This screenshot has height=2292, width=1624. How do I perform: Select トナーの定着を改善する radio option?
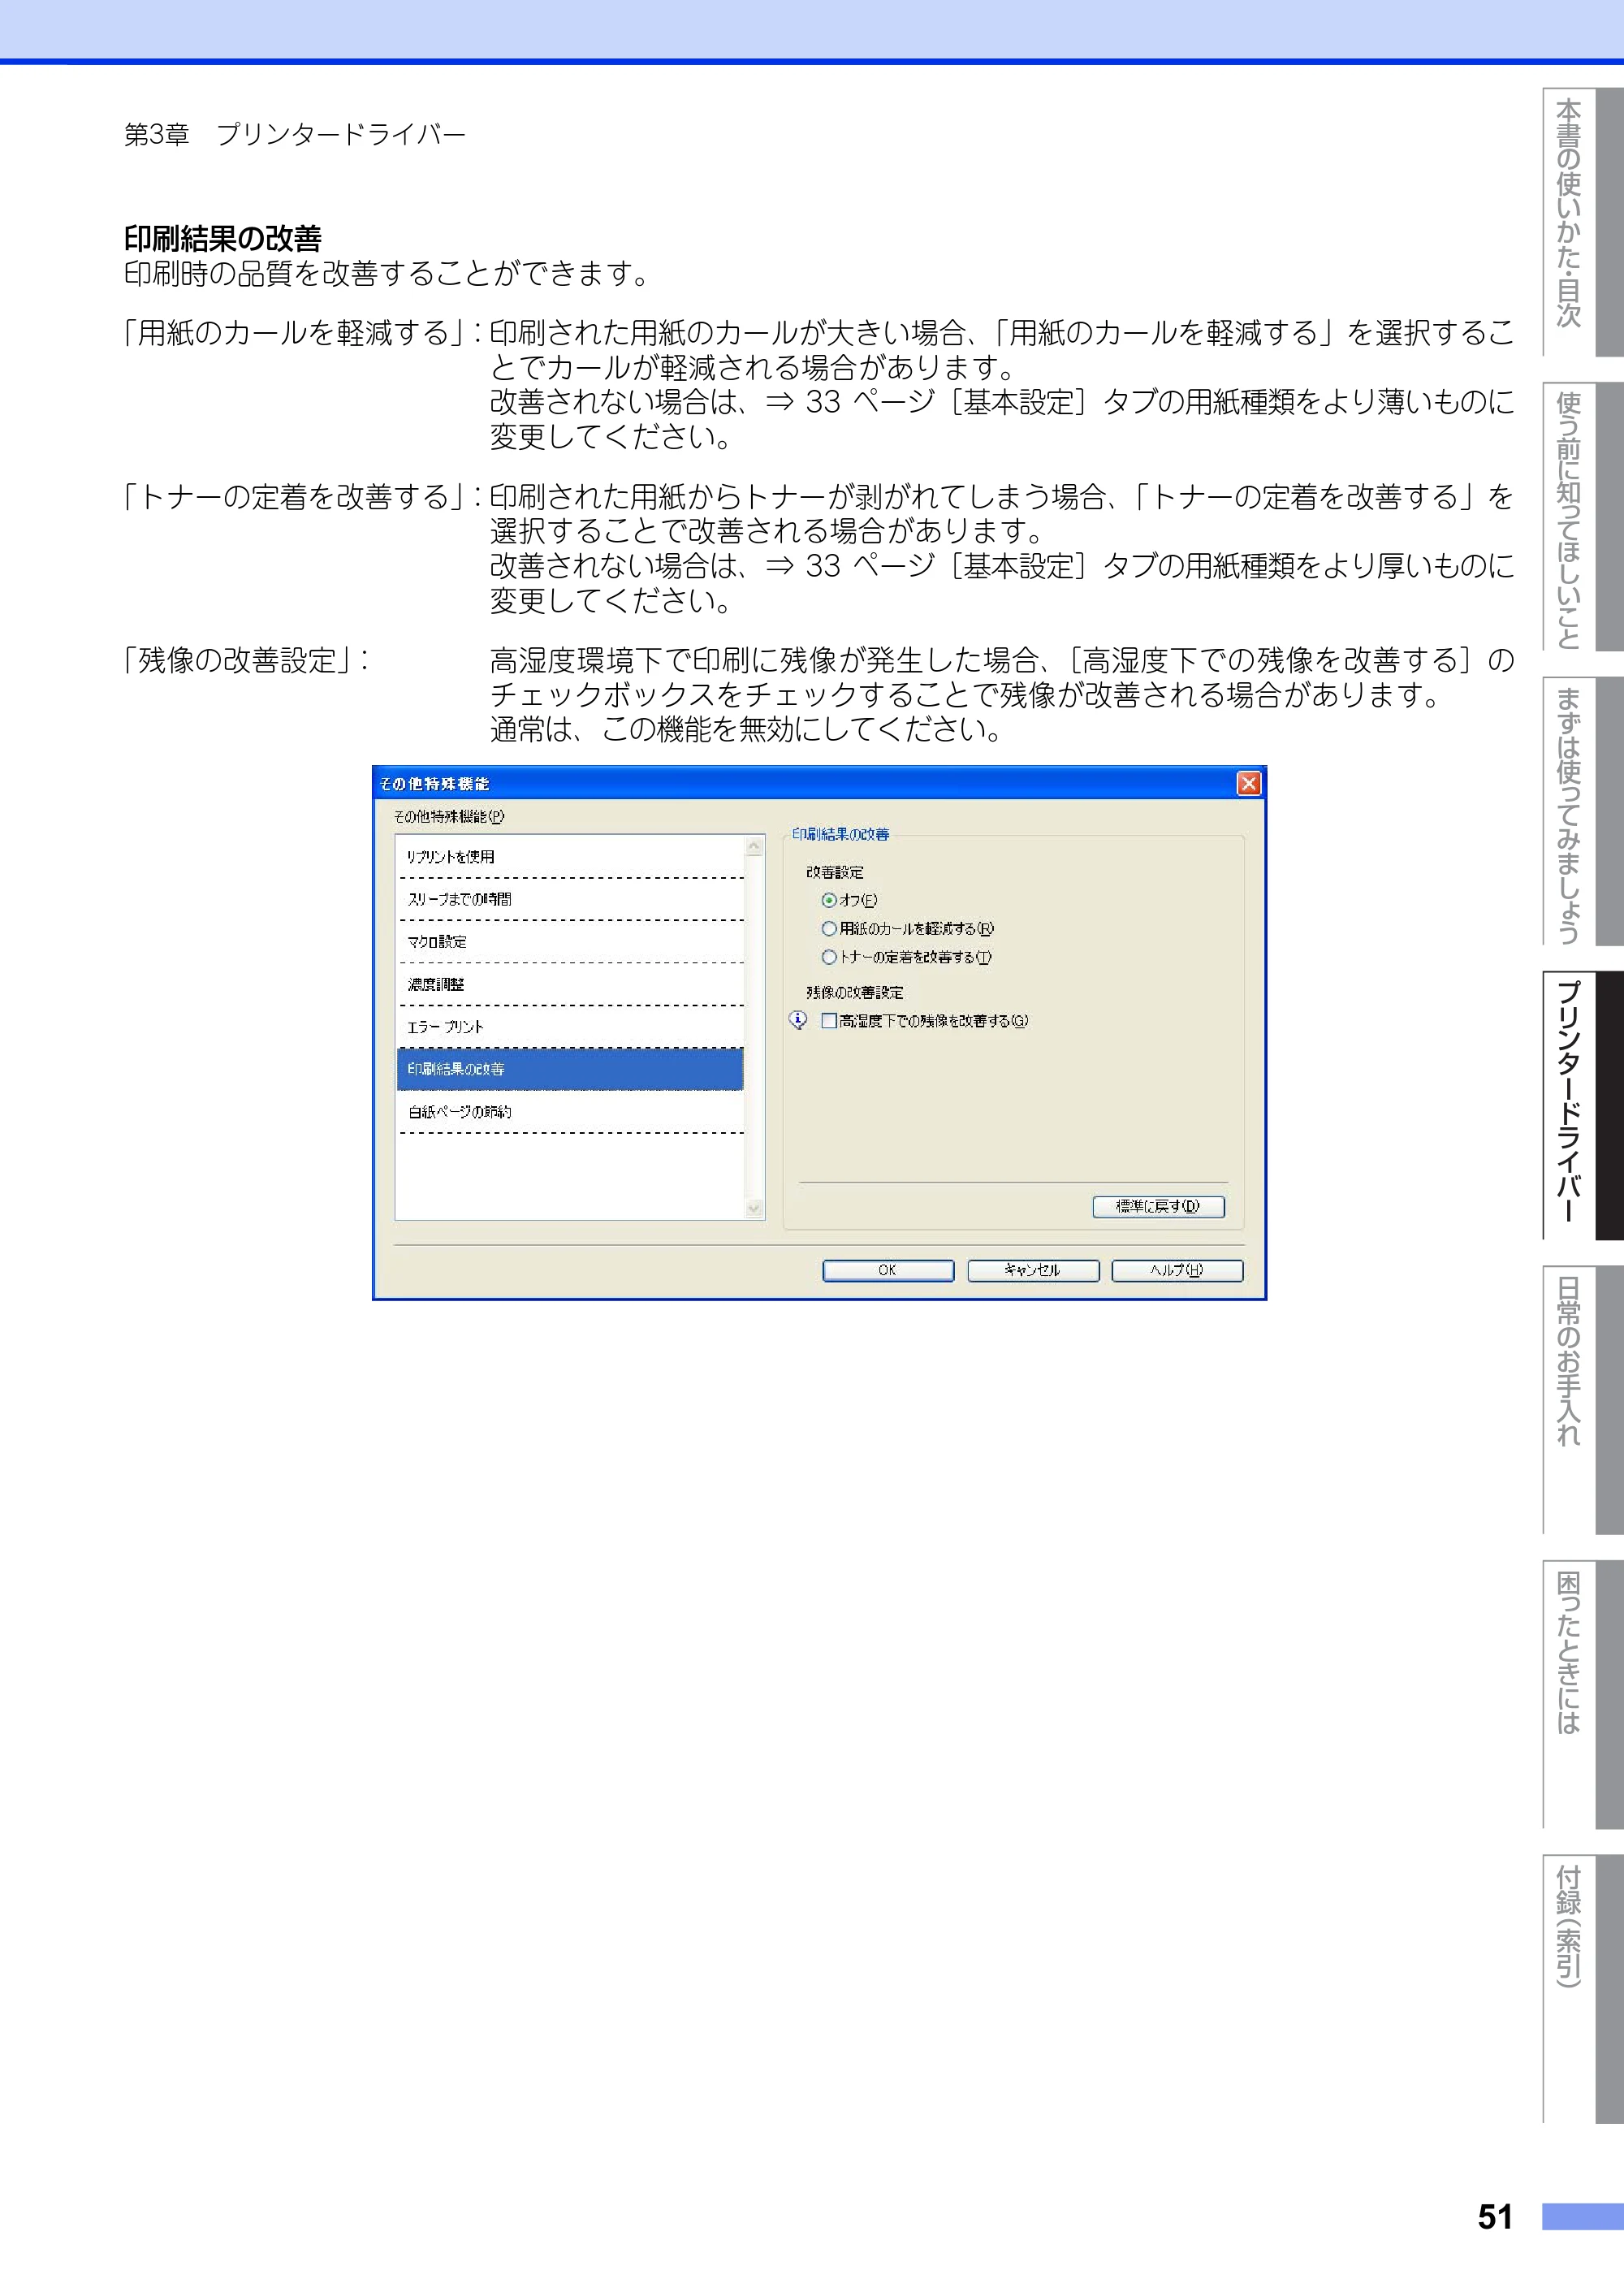pyautogui.click(x=828, y=957)
